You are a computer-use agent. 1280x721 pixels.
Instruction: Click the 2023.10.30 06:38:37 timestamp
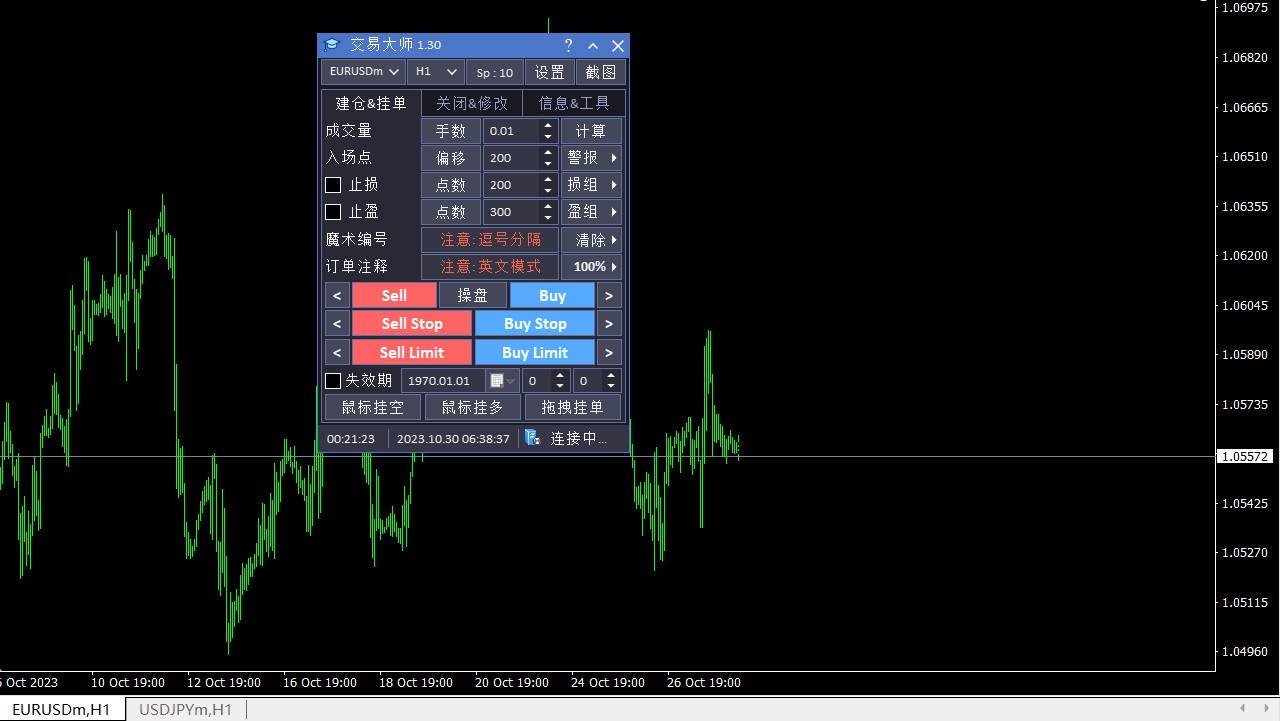point(453,439)
